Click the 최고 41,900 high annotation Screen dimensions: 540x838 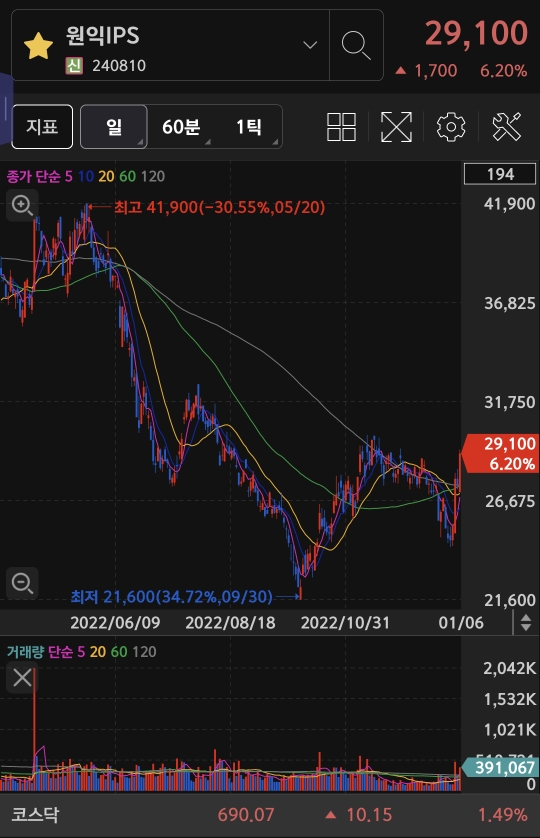pyautogui.click(x=219, y=207)
